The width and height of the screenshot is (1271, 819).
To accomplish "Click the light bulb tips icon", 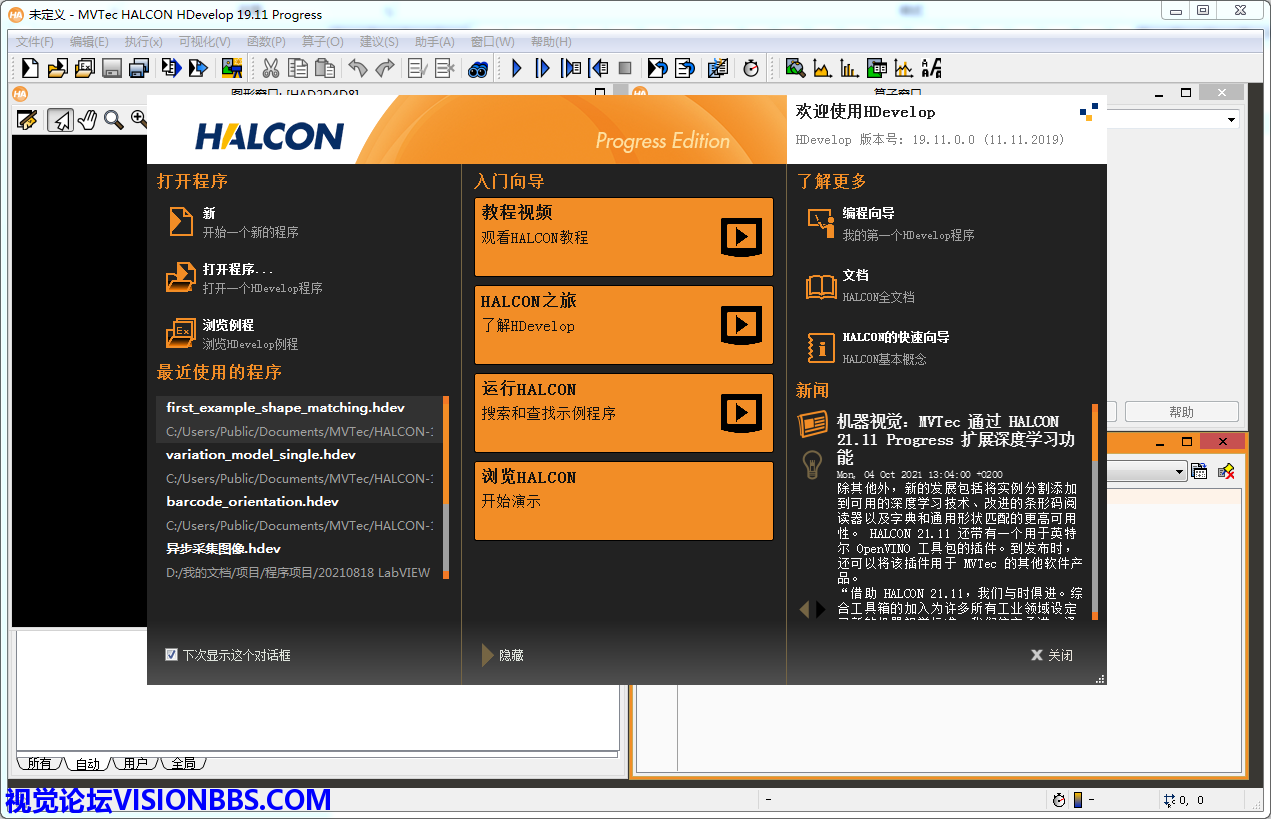I will [x=812, y=464].
